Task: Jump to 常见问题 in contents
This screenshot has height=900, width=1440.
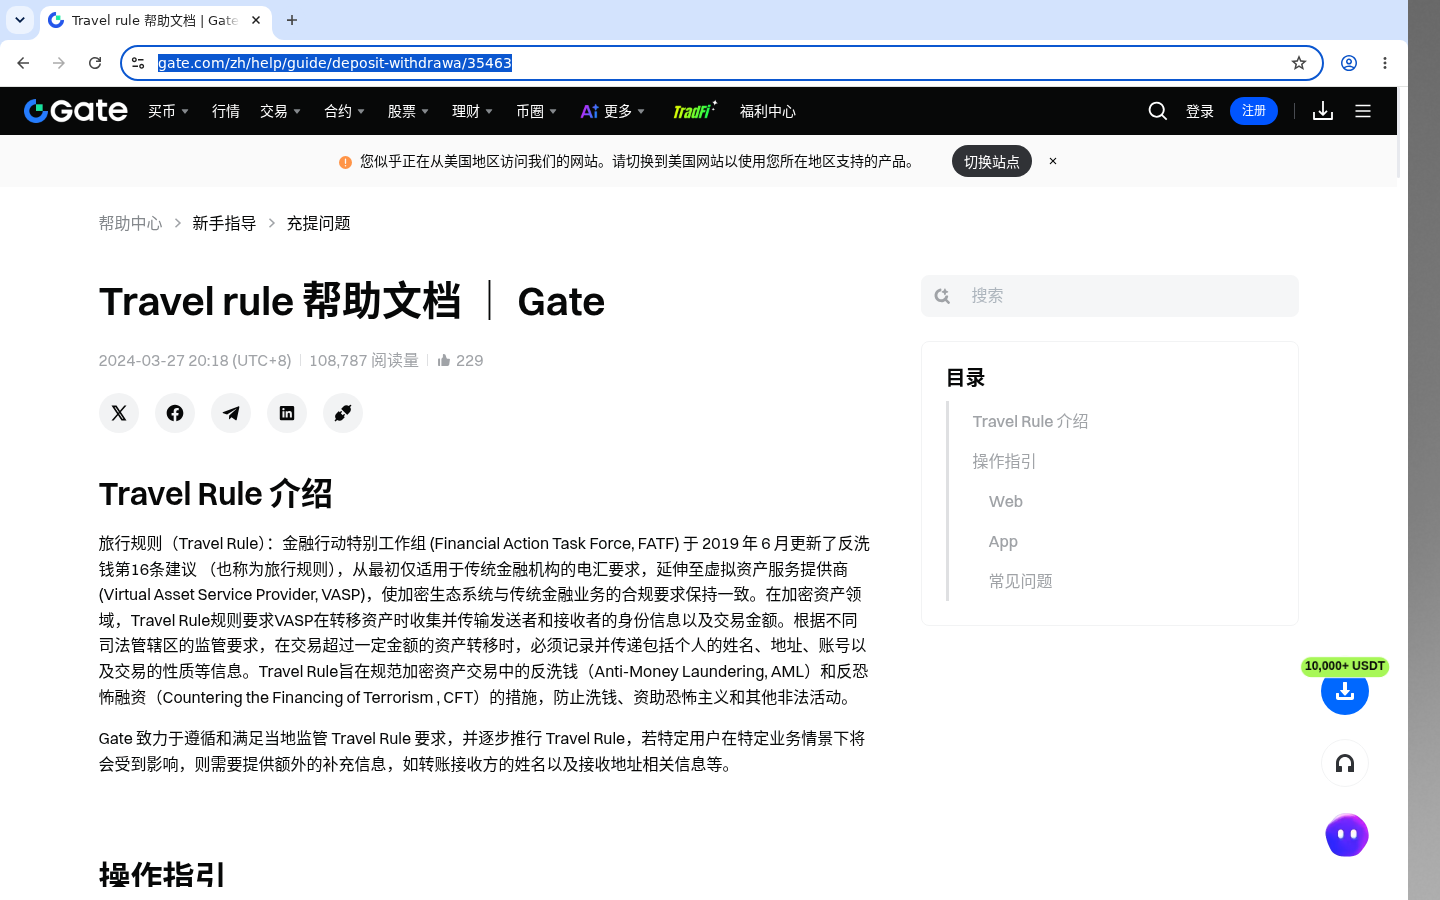Action: tap(1020, 582)
